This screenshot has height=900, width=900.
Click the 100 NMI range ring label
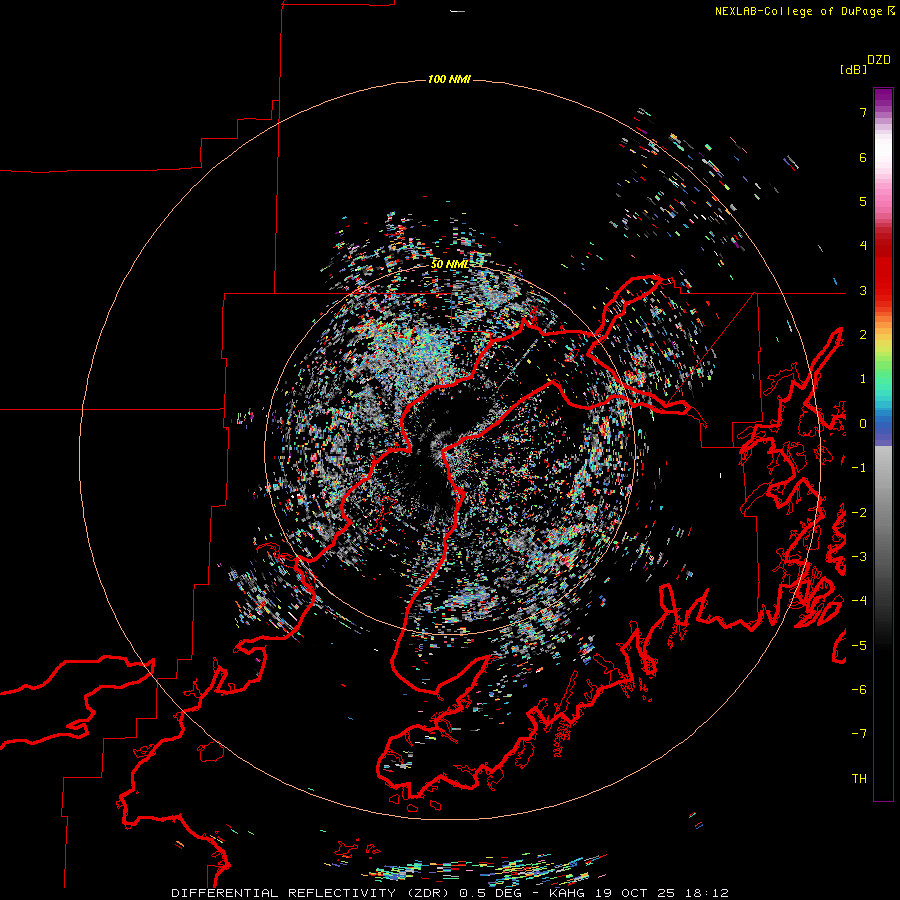click(x=449, y=79)
